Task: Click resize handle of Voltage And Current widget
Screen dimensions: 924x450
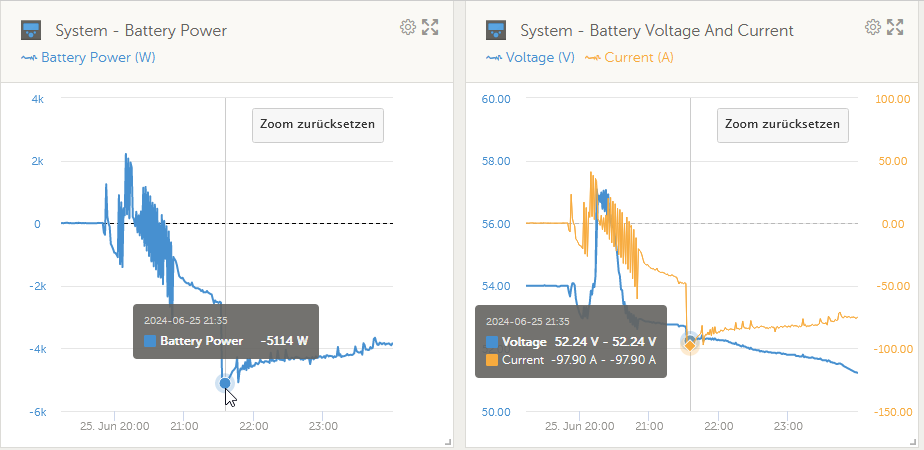Action: [913, 442]
